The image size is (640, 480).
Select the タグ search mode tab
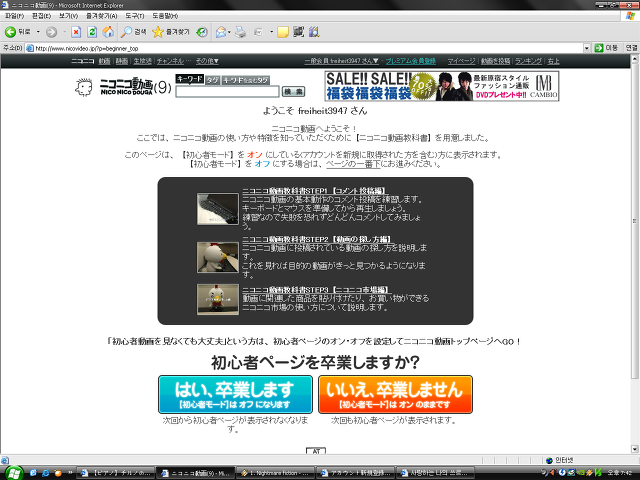click(212, 80)
